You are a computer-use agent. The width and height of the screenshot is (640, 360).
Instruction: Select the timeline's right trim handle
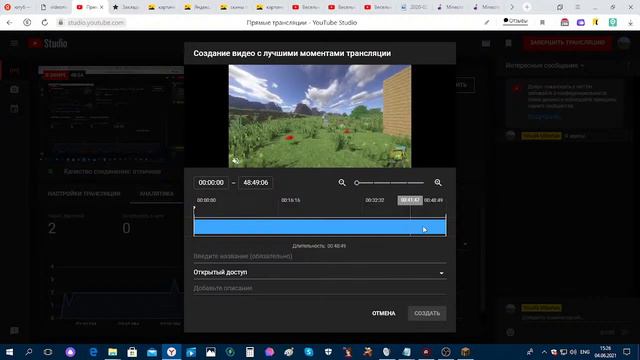tap(446, 224)
